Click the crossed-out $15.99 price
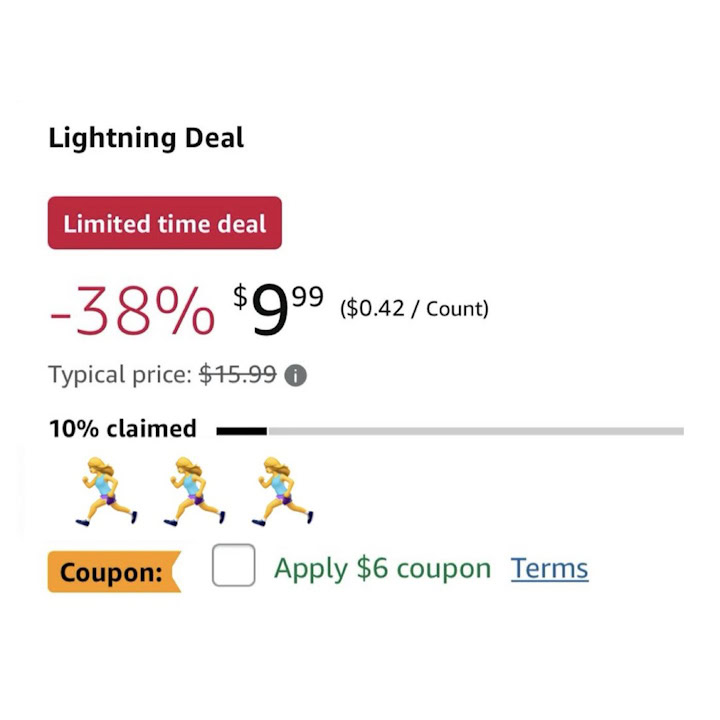This screenshot has height=720, width=720. [x=238, y=375]
